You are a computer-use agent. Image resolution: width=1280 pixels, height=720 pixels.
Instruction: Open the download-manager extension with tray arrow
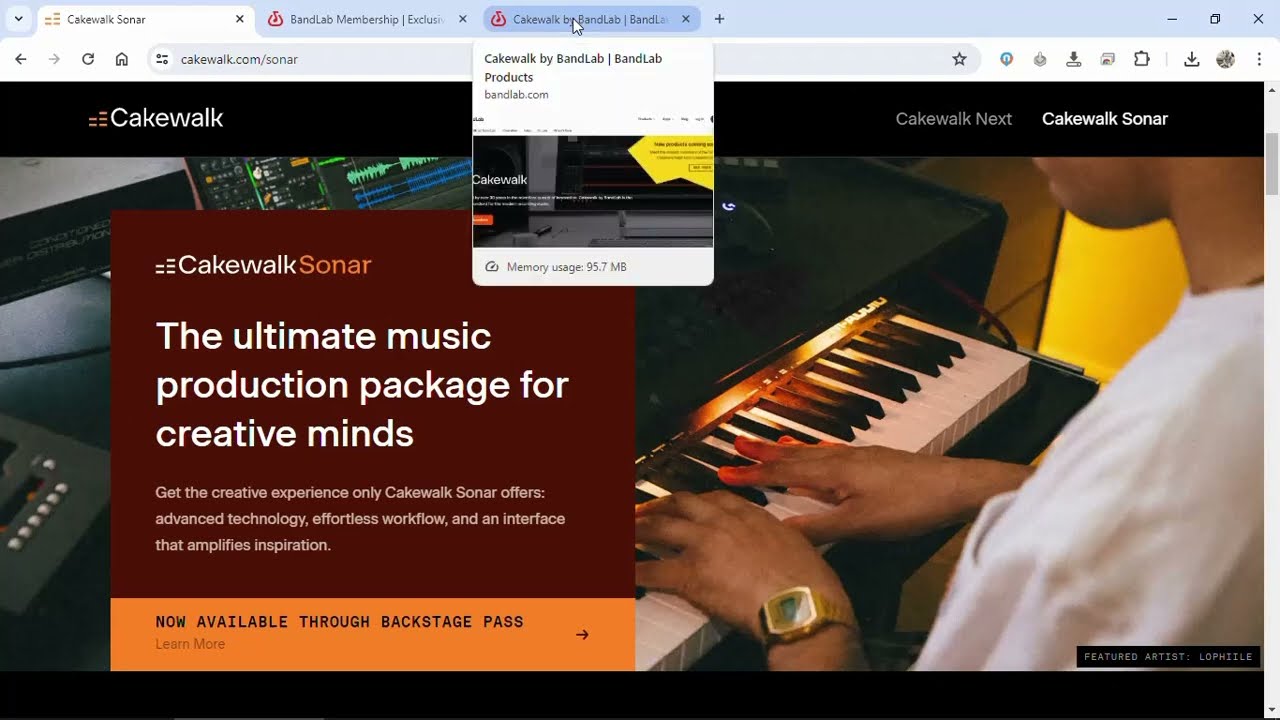tap(1074, 59)
